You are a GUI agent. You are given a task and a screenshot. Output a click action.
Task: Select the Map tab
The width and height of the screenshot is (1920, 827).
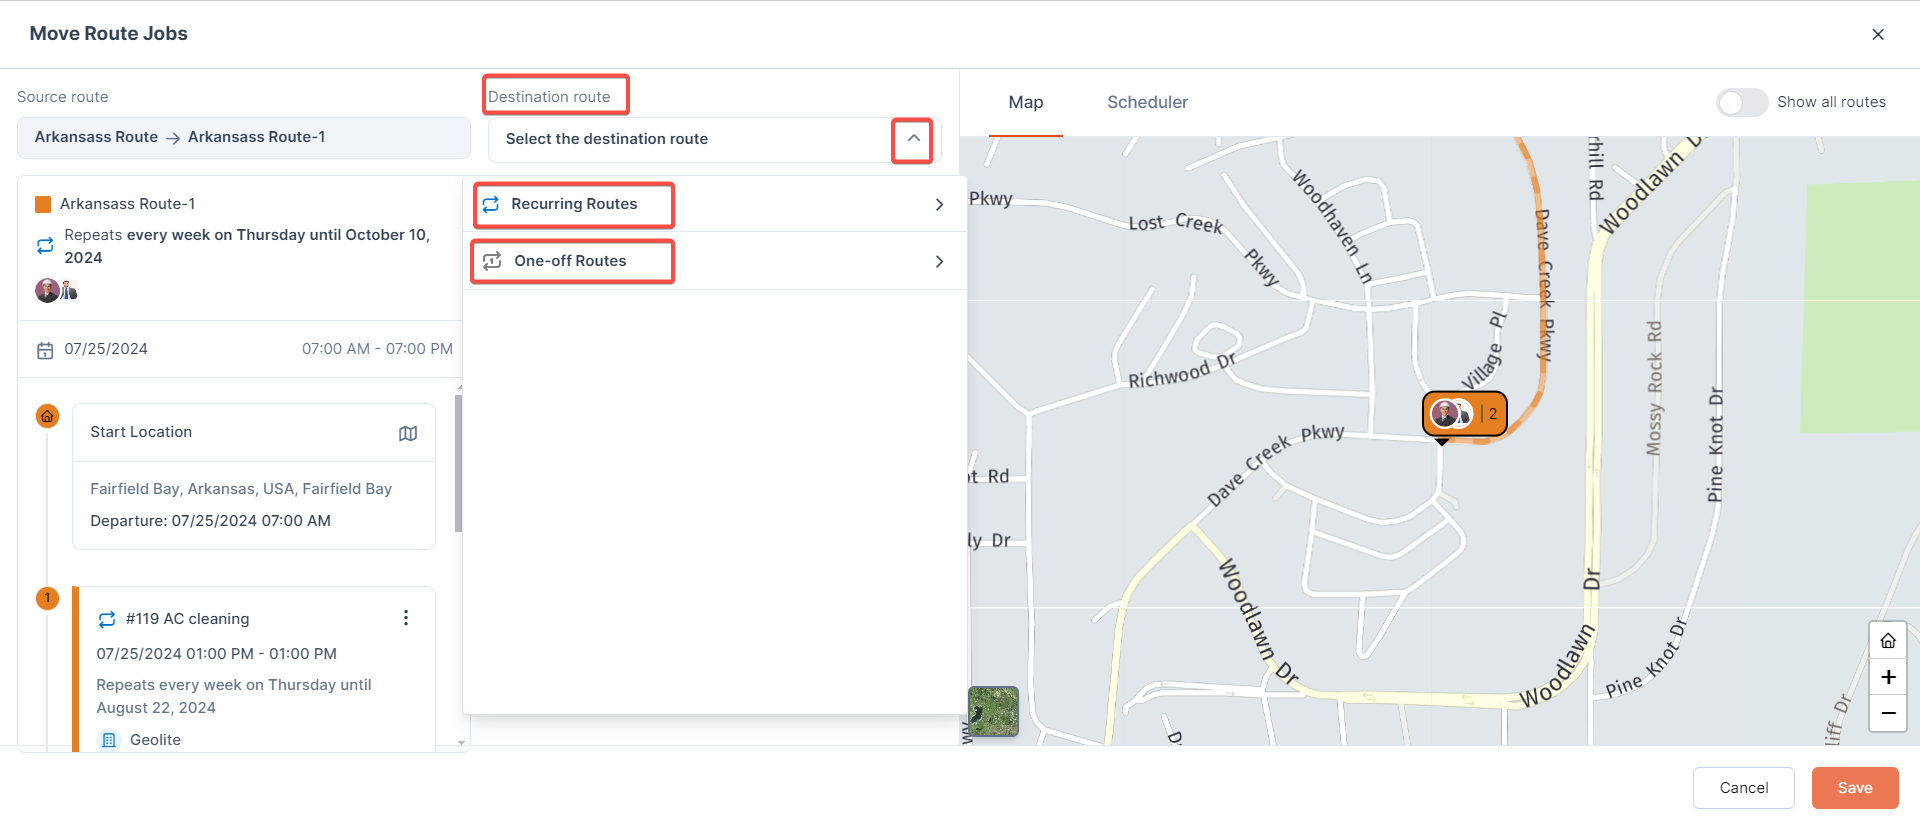(x=1025, y=102)
